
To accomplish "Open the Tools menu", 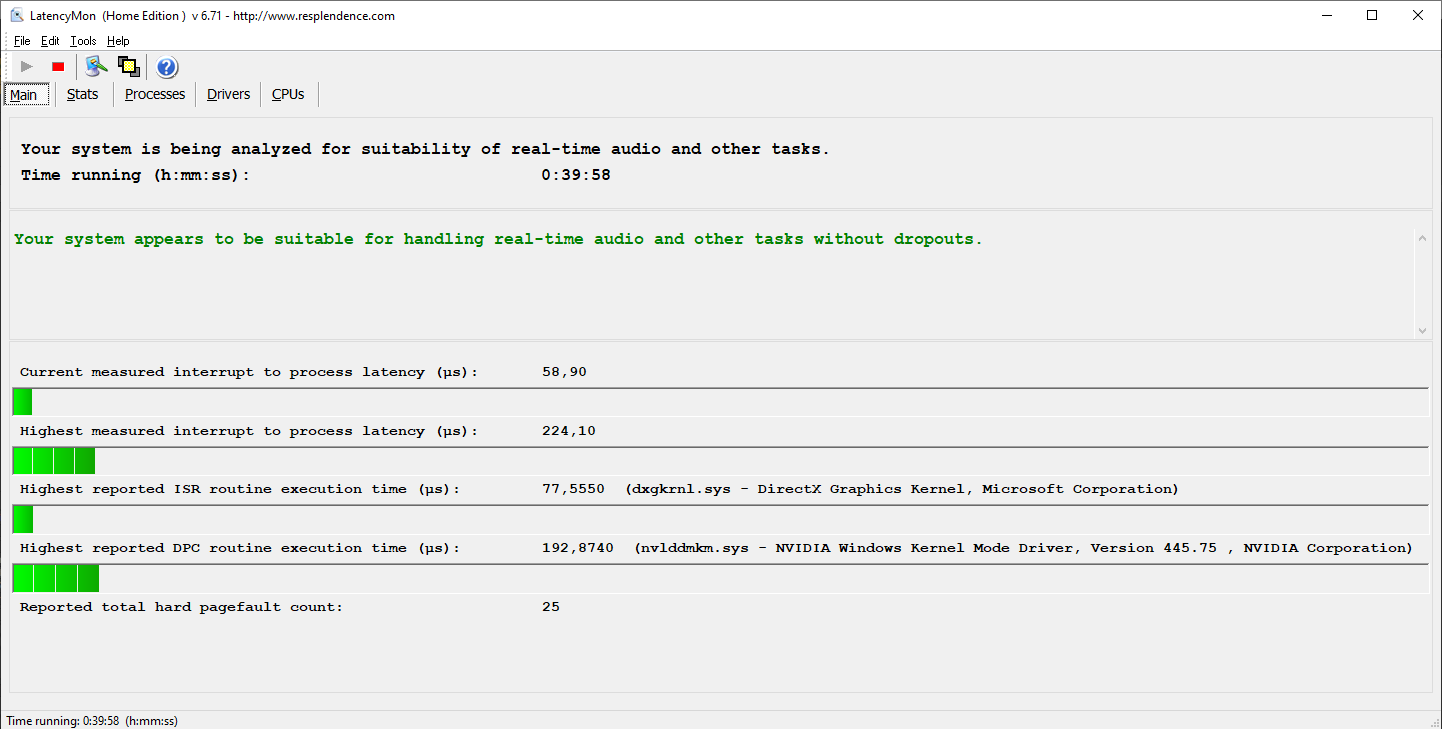I will click(82, 41).
